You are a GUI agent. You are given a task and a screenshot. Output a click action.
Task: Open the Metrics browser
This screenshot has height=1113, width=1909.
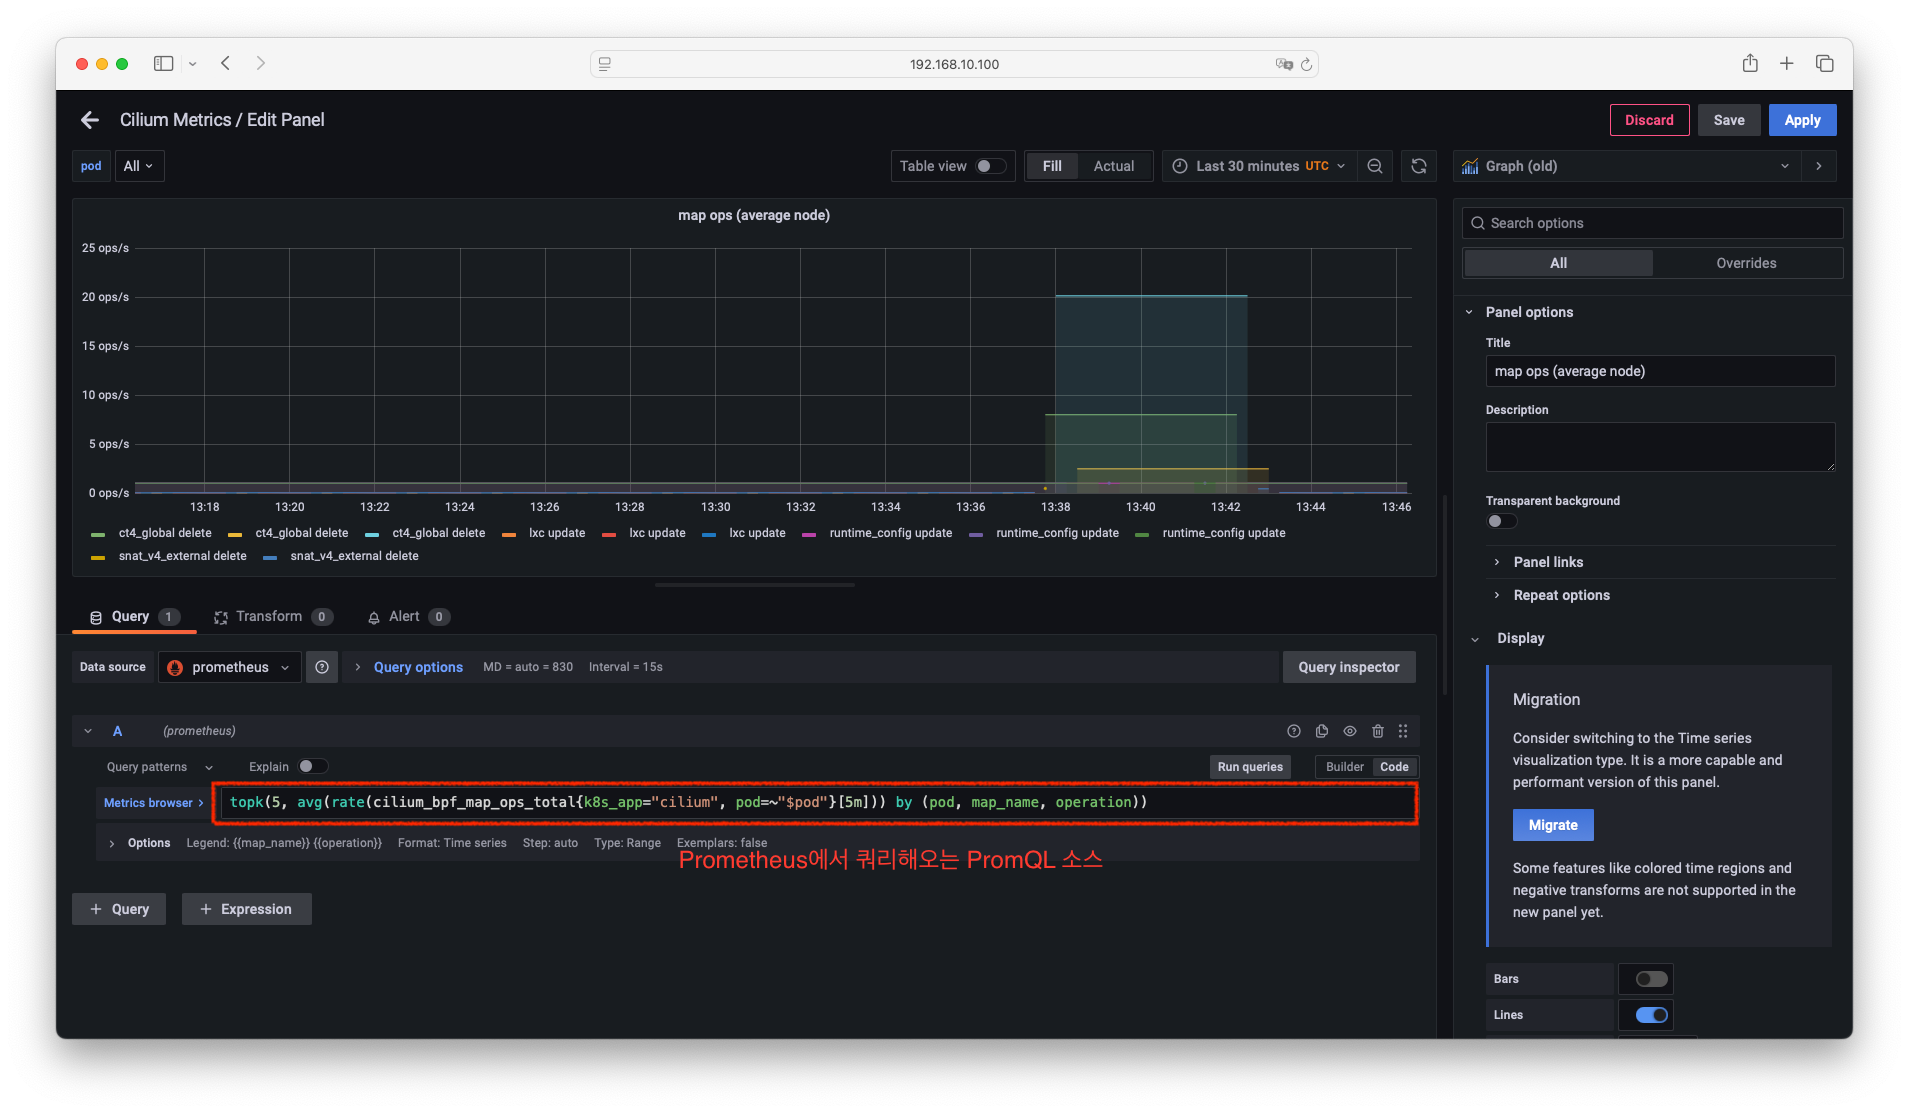pos(153,803)
